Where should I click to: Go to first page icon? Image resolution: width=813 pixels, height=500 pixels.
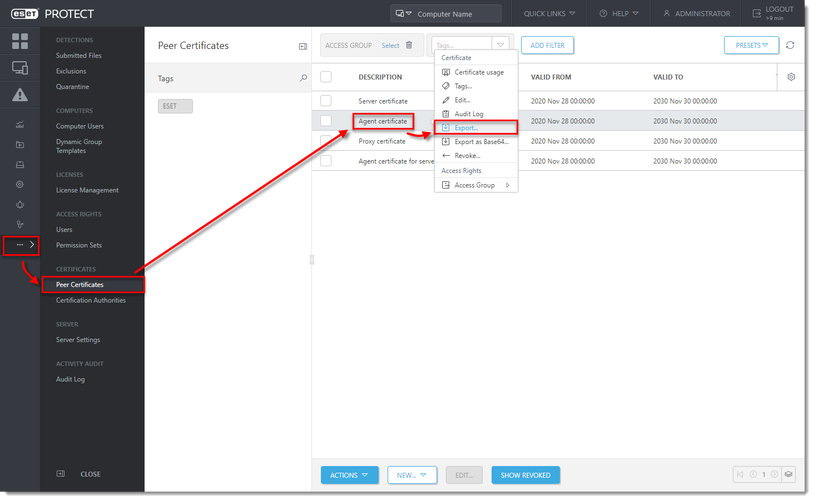tap(740, 474)
